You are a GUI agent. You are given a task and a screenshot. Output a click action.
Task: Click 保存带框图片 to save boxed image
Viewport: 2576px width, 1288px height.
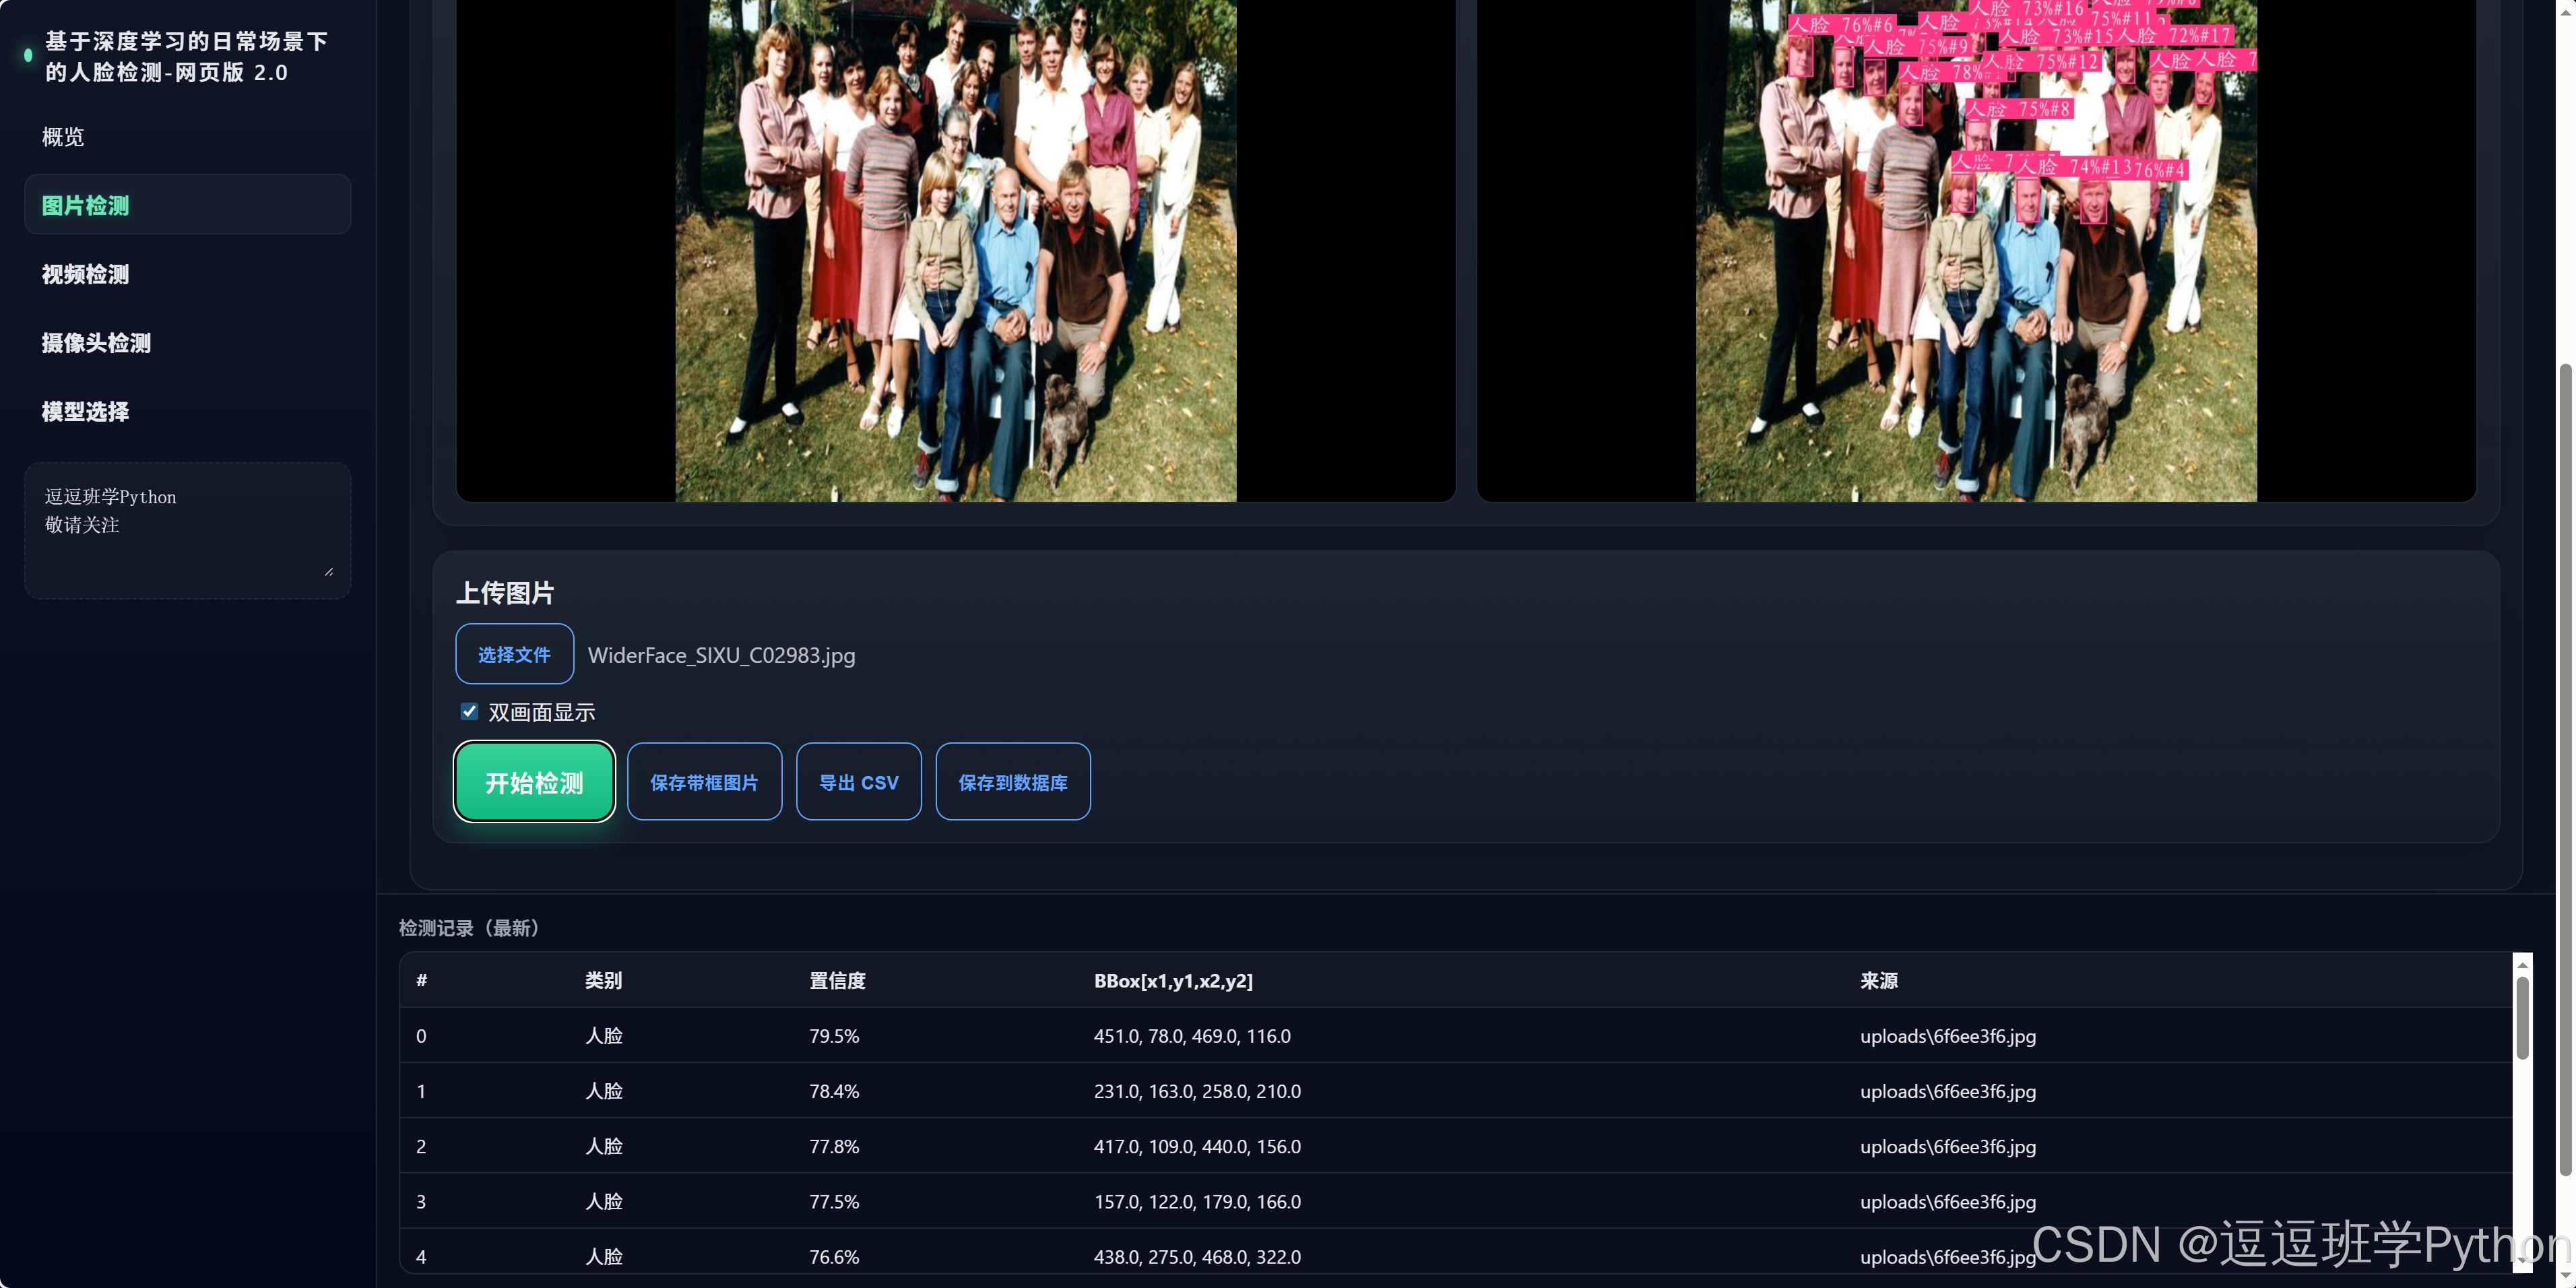704,782
